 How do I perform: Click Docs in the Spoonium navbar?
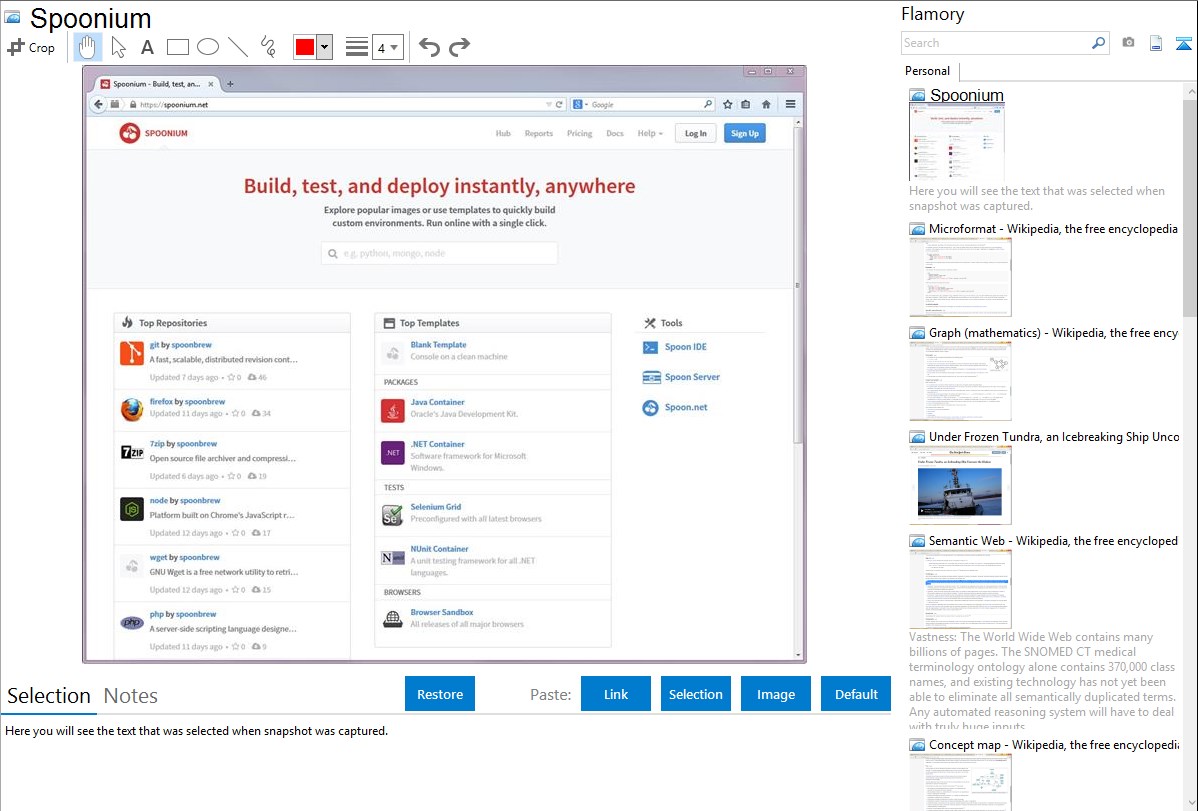[615, 133]
